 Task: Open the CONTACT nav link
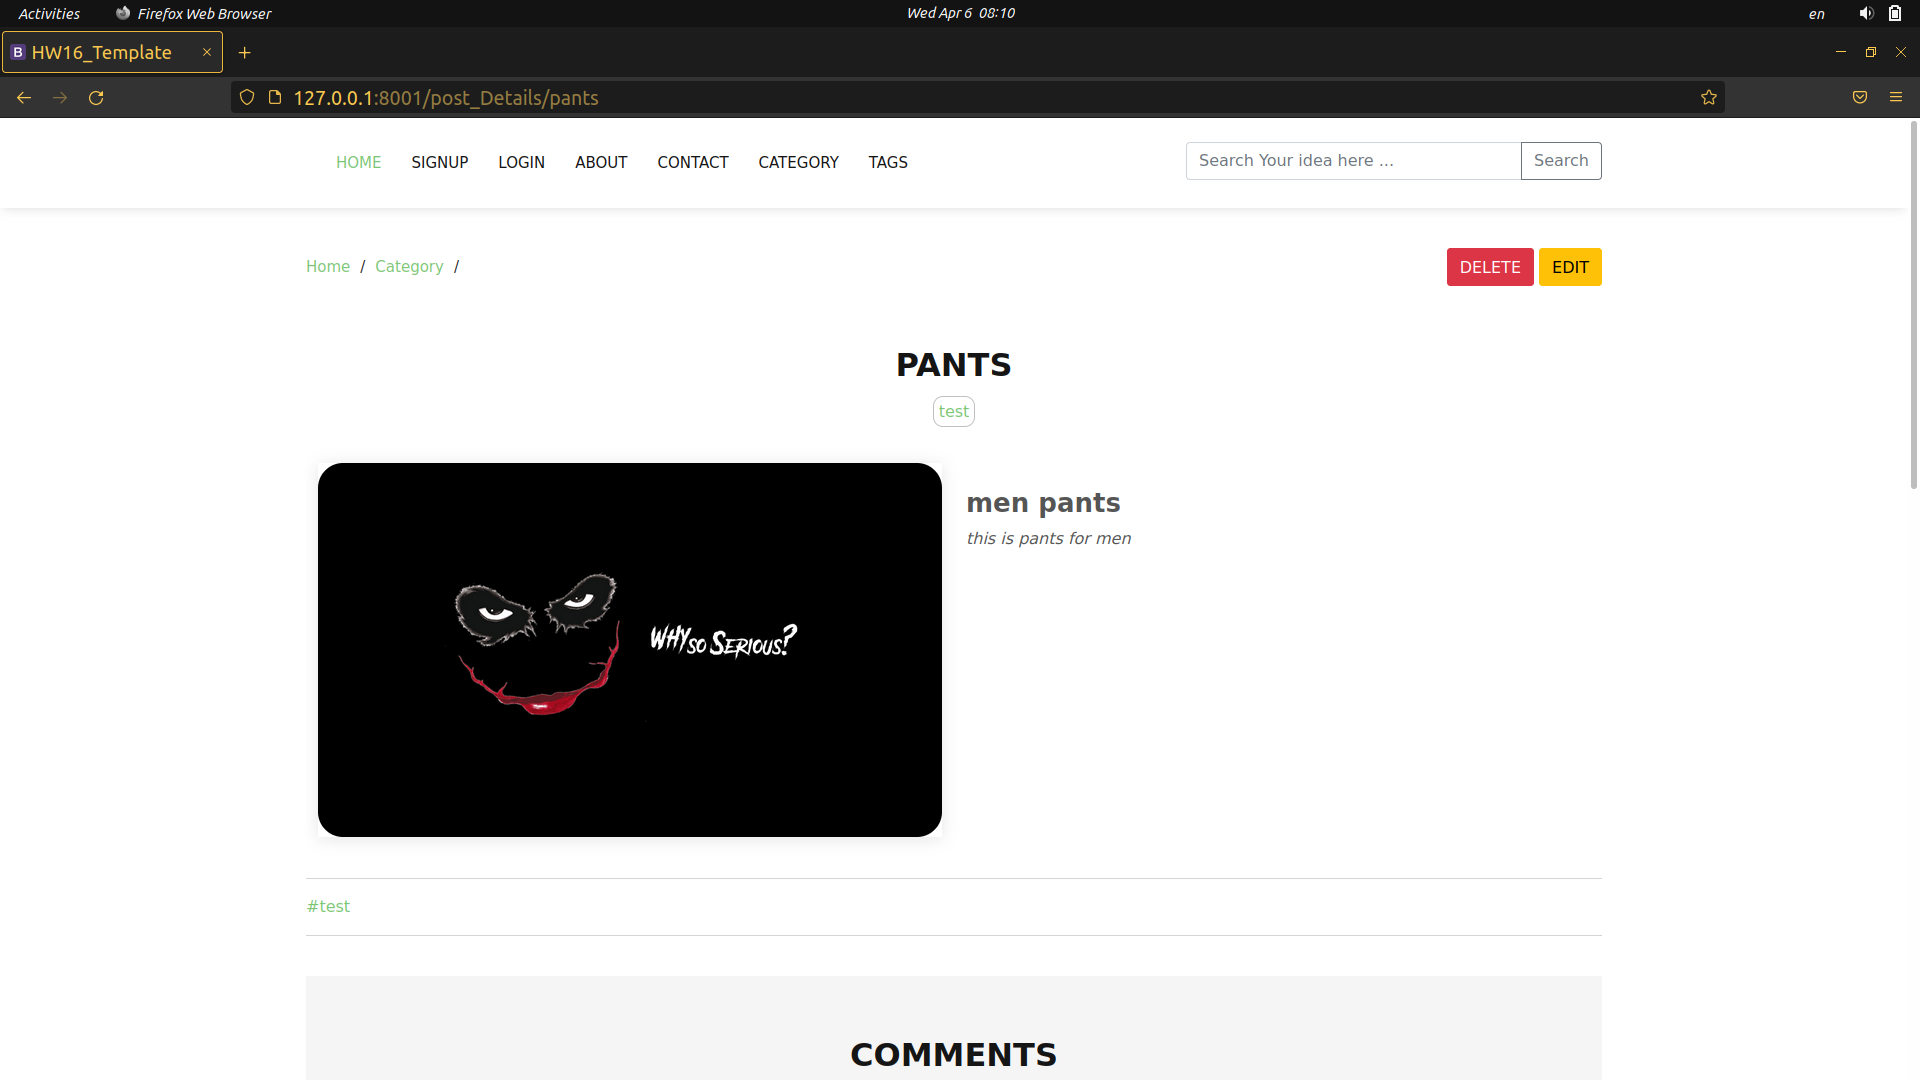pyautogui.click(x=693, y=162)
